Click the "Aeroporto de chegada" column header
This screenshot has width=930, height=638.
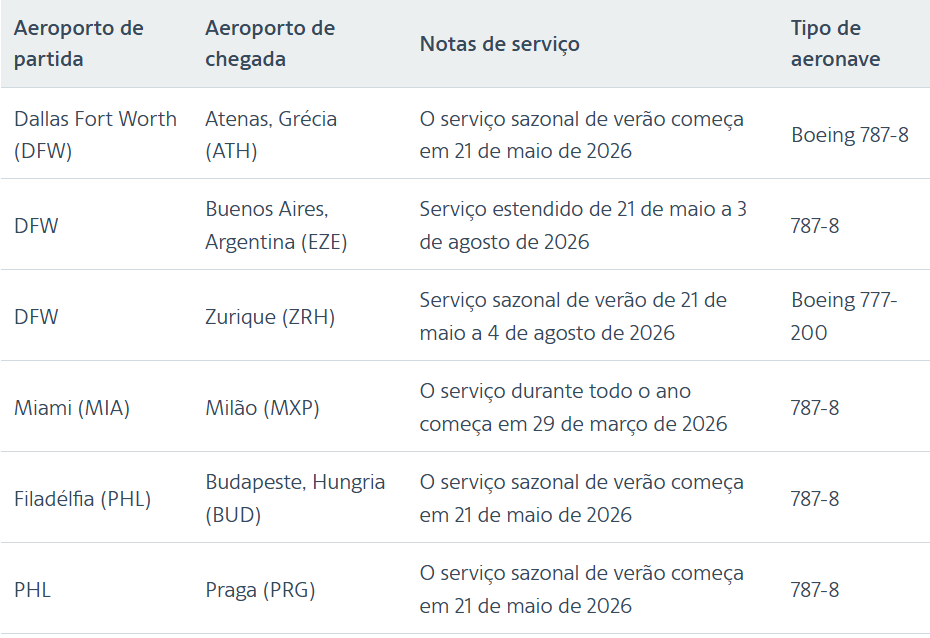pos(270,43)
